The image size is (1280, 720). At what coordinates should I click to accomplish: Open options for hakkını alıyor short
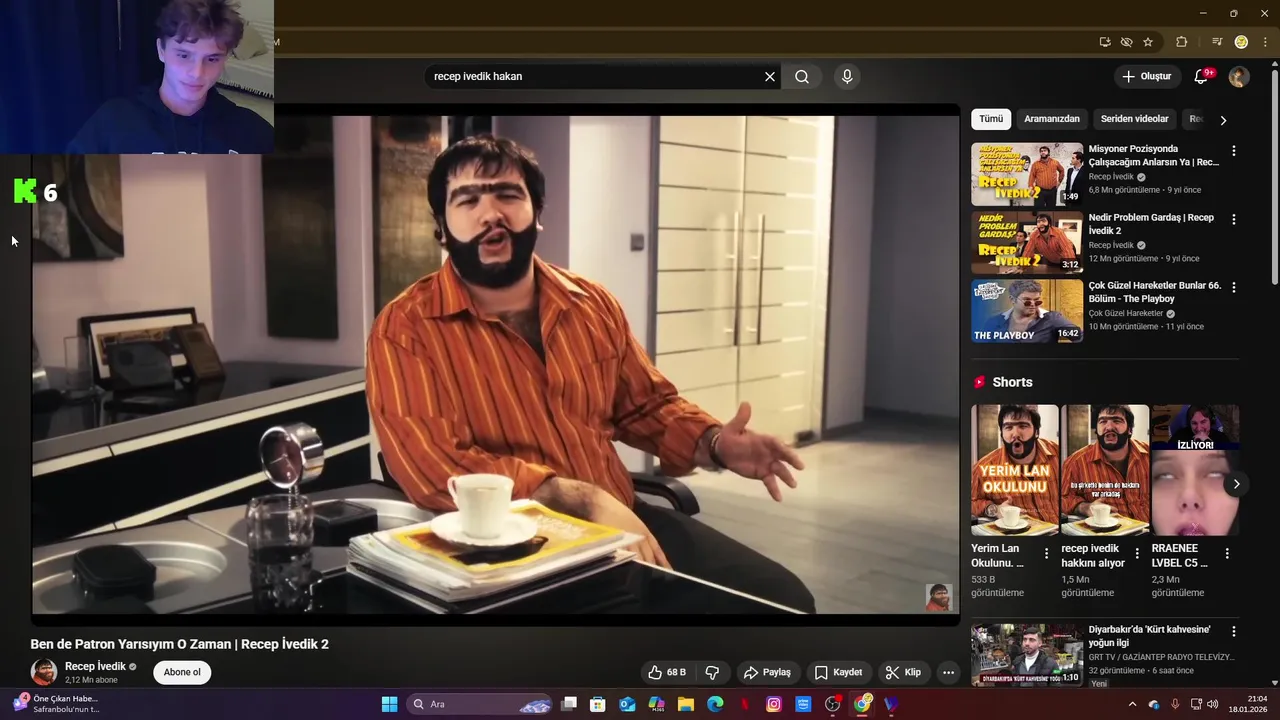click(x=1137, y=553)
